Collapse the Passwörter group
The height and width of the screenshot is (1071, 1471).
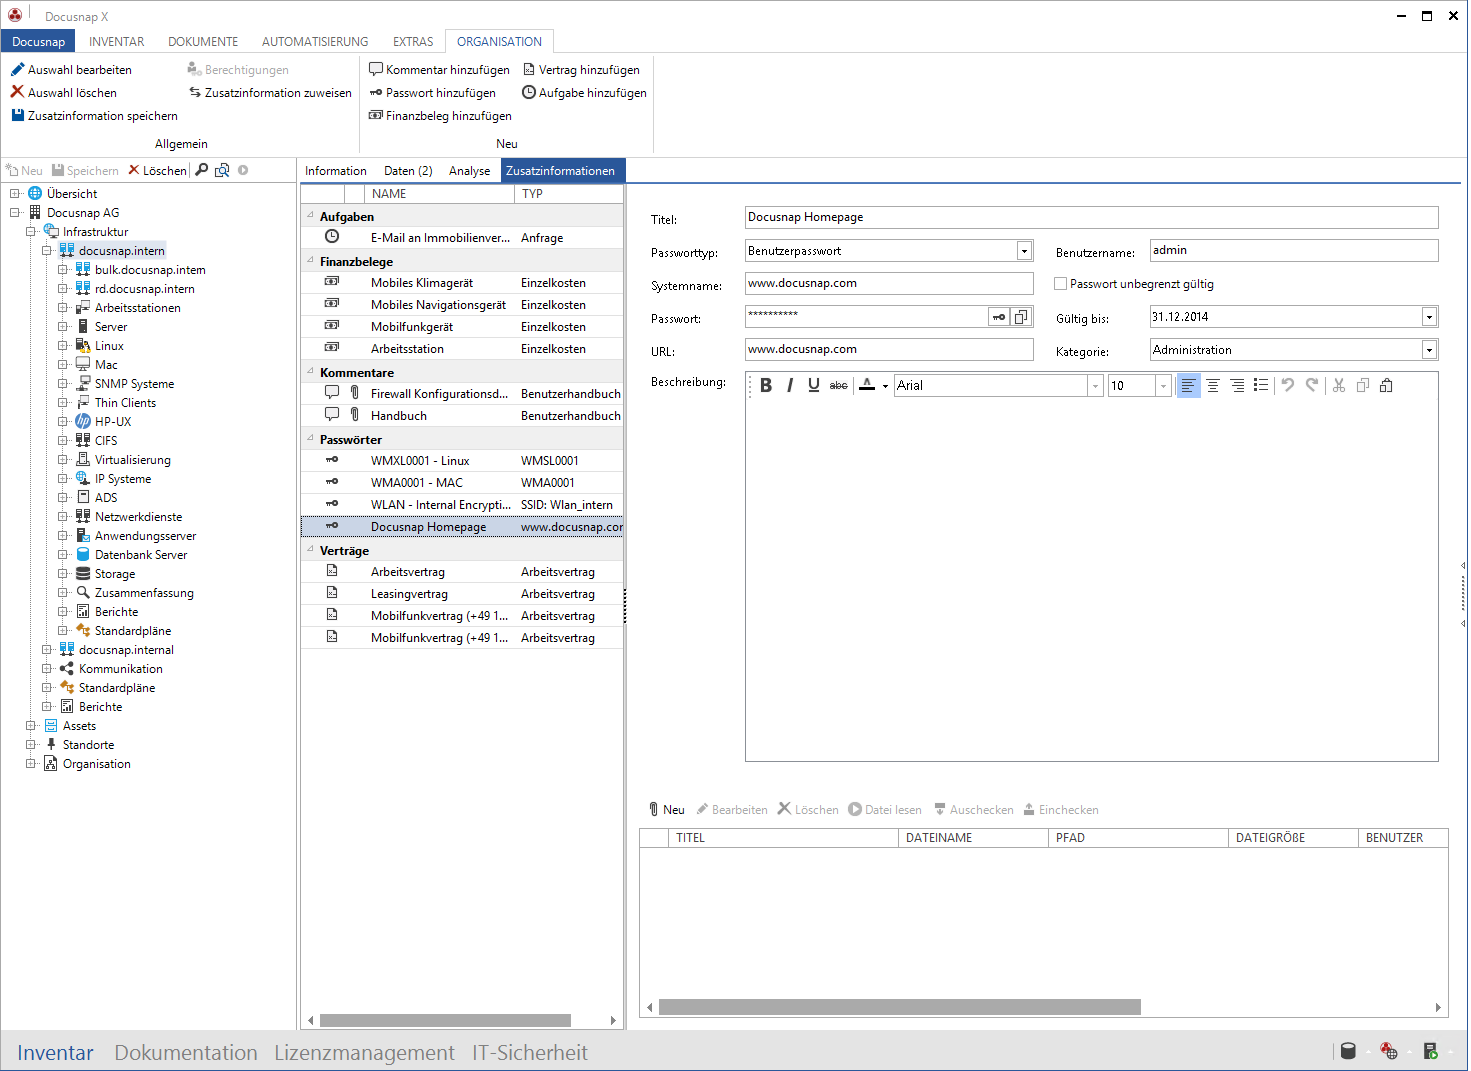(x=310, y=438)
